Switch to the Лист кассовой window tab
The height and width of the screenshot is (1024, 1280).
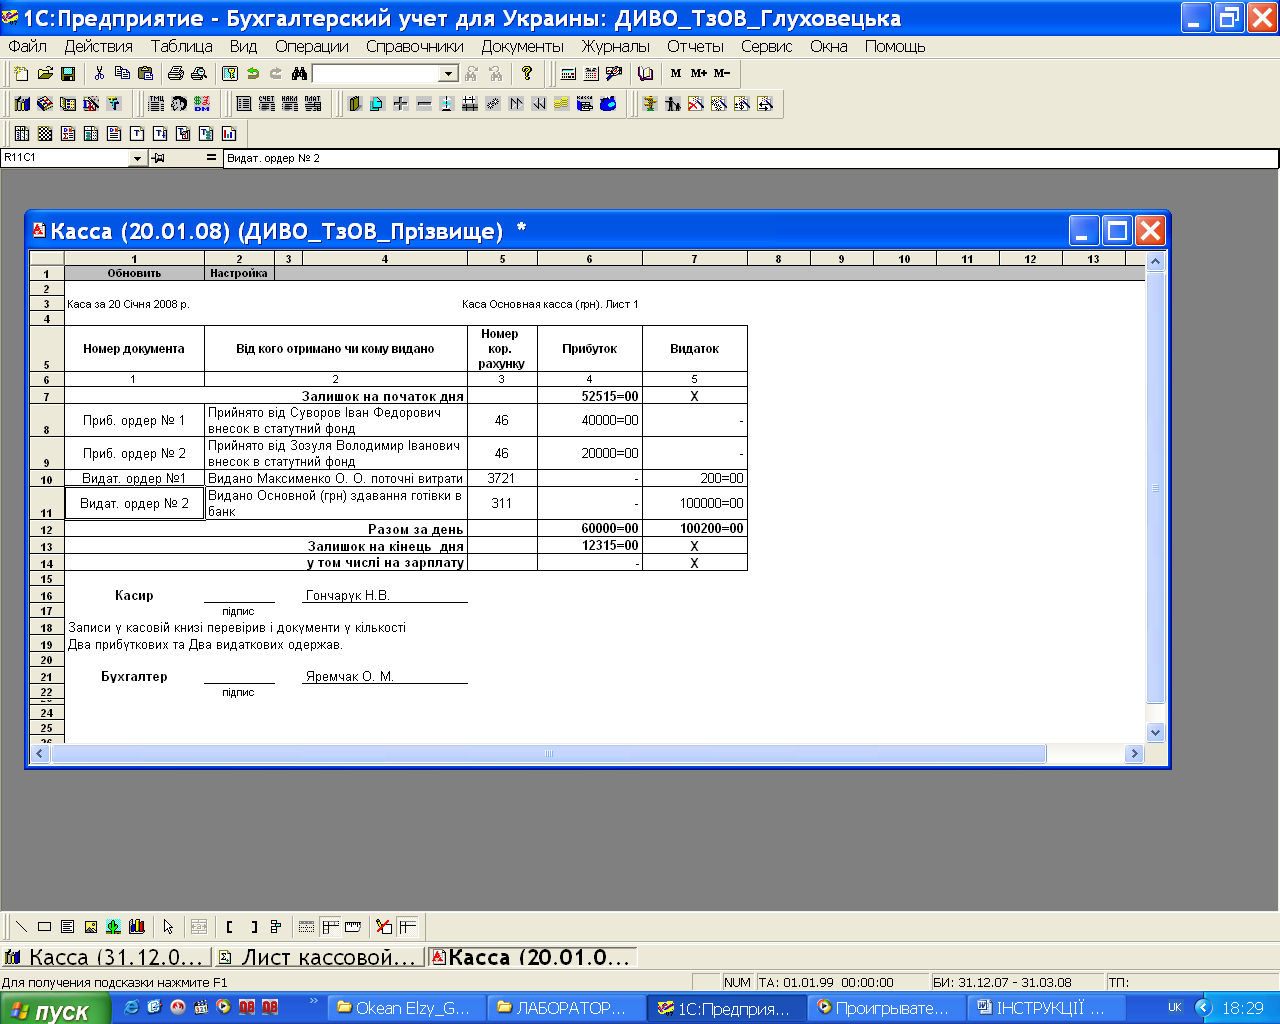pos(319,957)
